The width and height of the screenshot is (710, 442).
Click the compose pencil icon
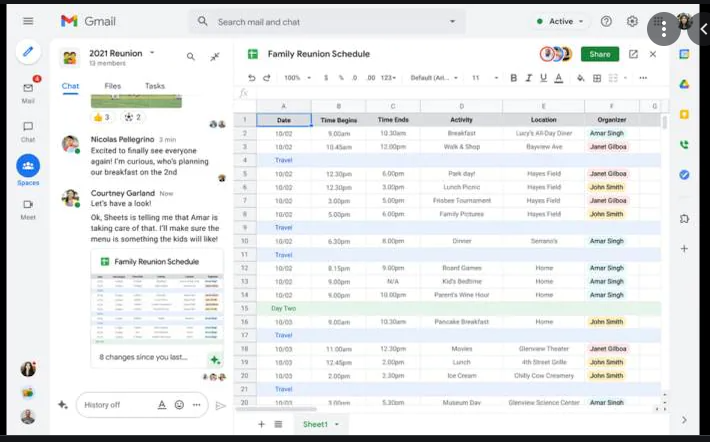point(28,52)
